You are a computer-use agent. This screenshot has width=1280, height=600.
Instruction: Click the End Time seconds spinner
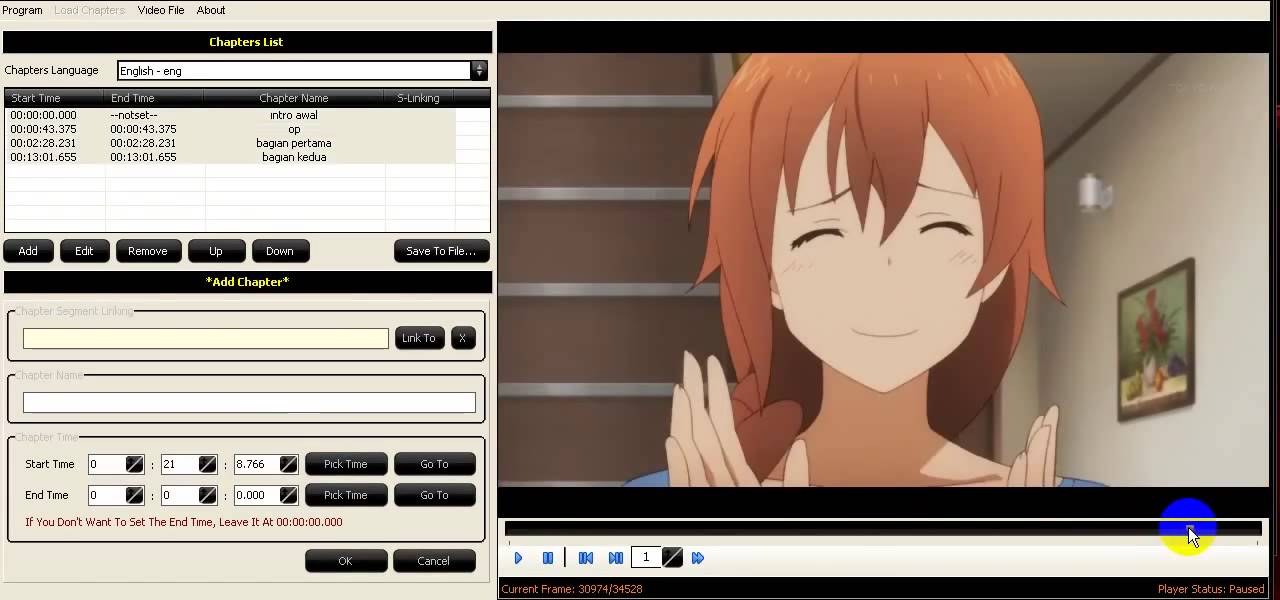click(x=289, y=495)
